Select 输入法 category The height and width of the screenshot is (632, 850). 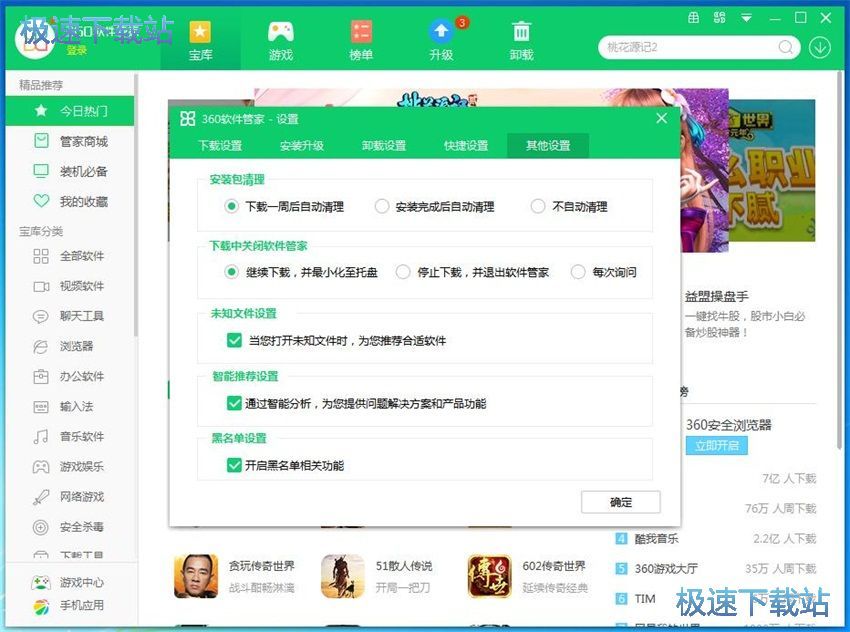[69, 407]
